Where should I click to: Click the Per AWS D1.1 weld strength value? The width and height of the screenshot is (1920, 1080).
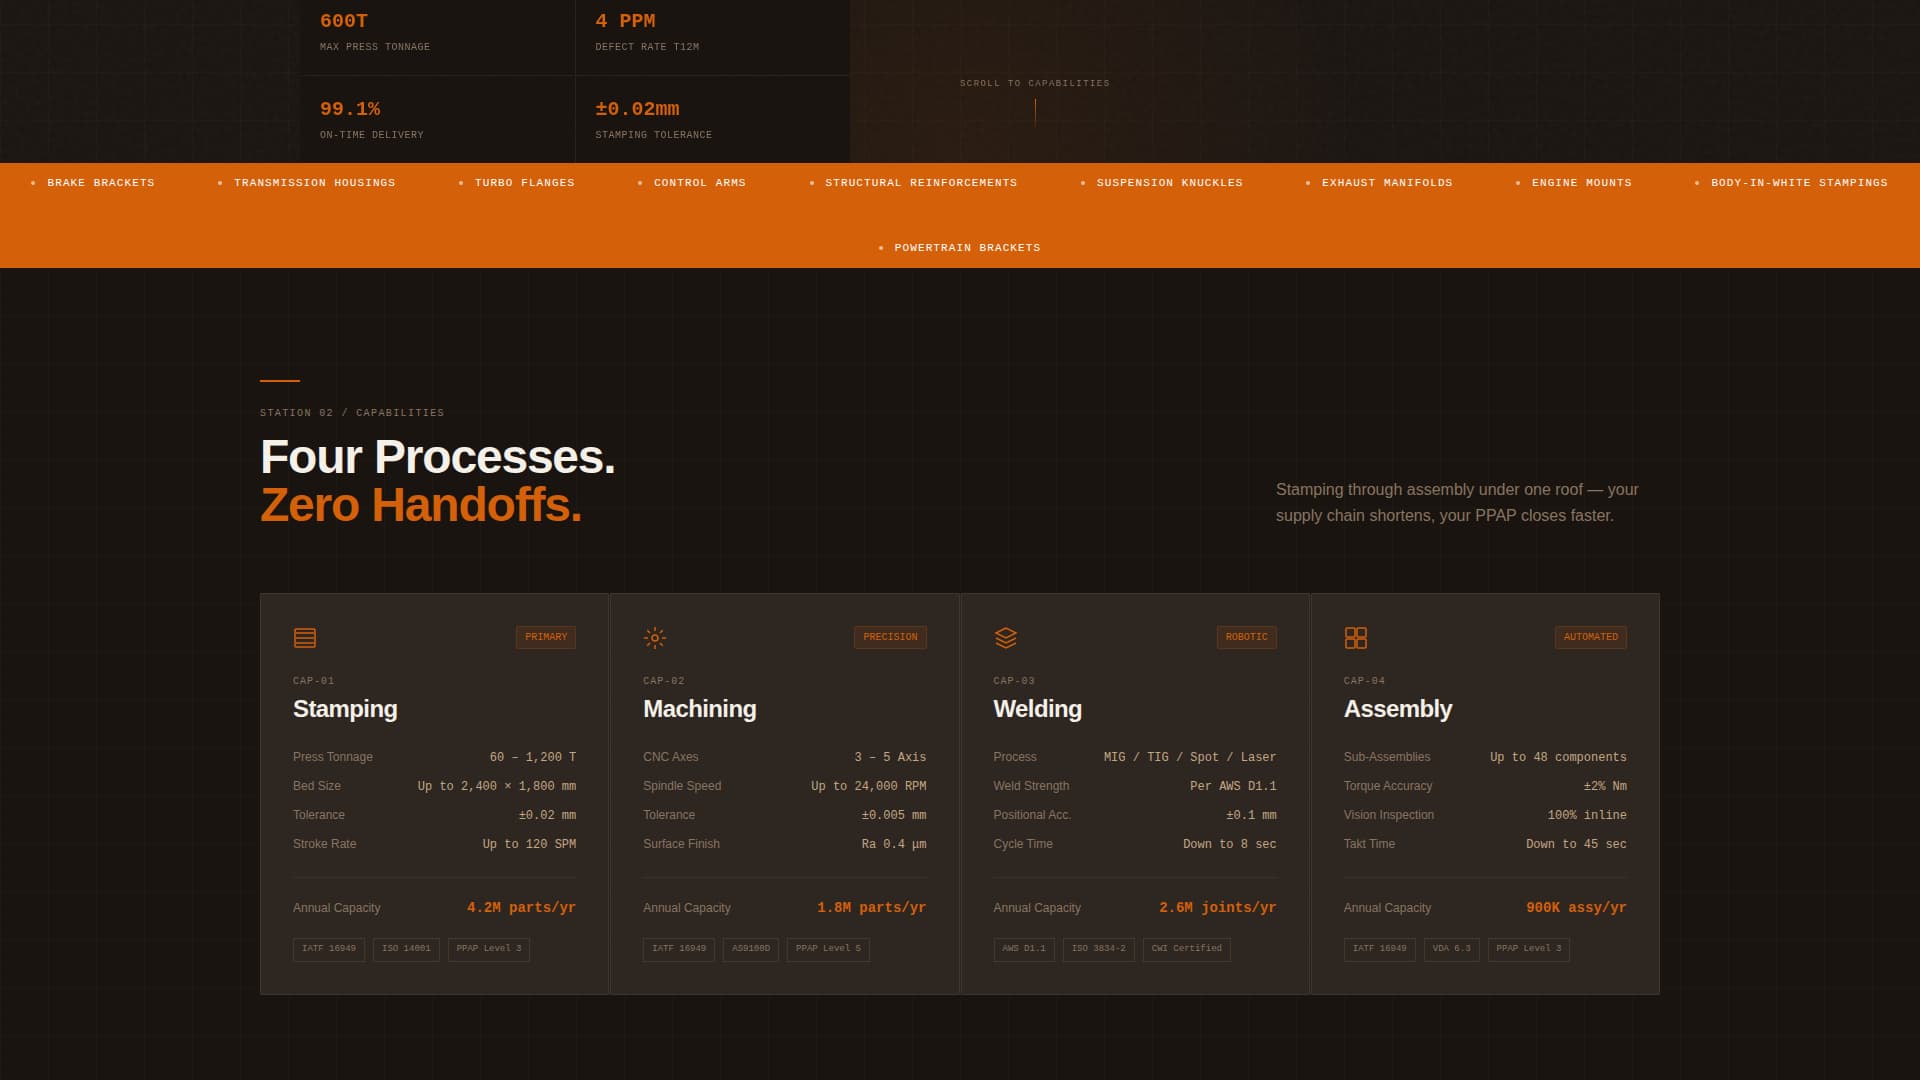click(1233, 787)
